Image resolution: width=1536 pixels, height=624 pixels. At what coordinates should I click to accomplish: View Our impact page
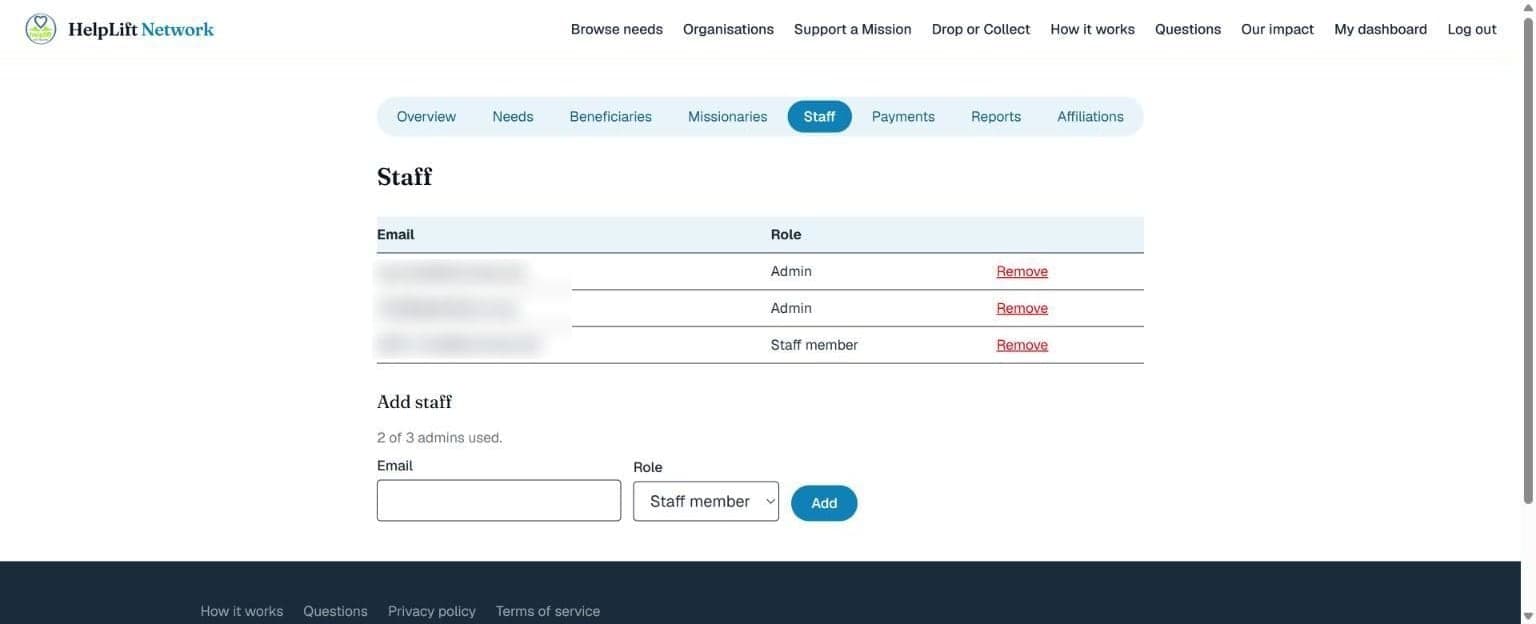coord(1277,29)
